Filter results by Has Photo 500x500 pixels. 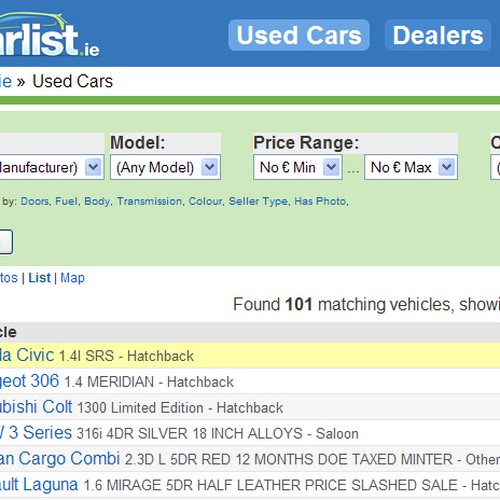(x=320, y=201)
